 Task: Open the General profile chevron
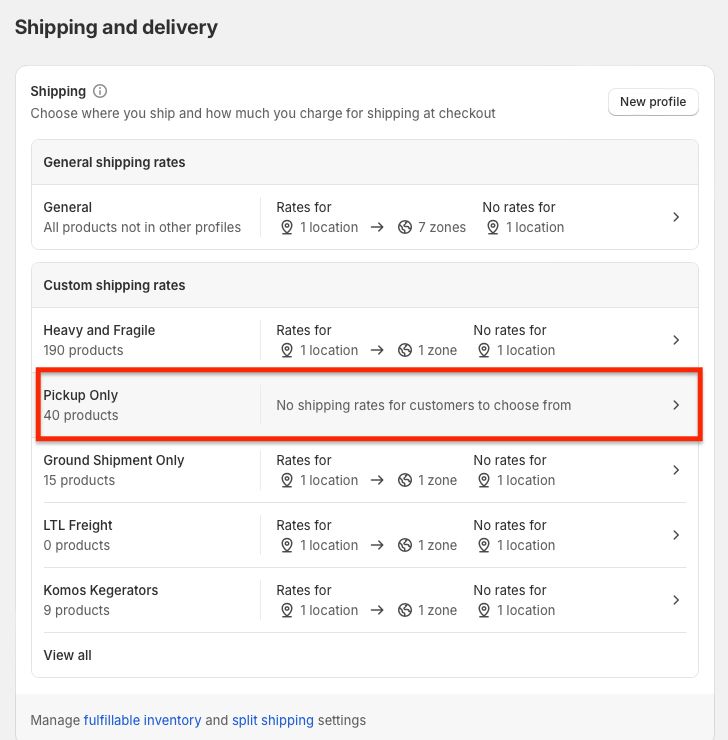pos(676,217)
